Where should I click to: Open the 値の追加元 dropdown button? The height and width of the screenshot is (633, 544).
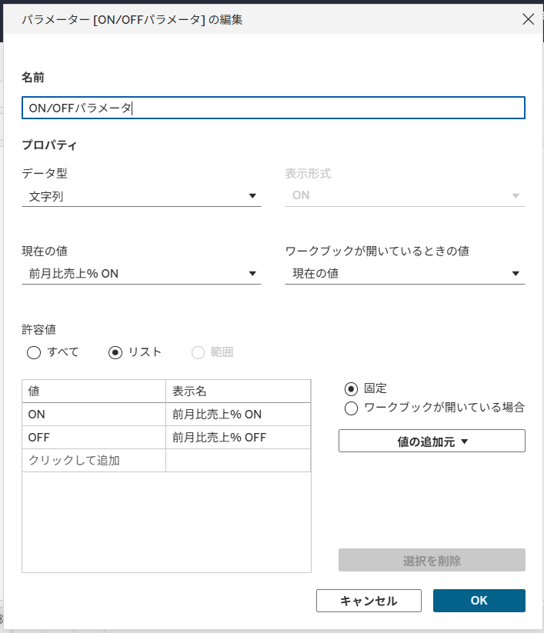click(432, 441)
